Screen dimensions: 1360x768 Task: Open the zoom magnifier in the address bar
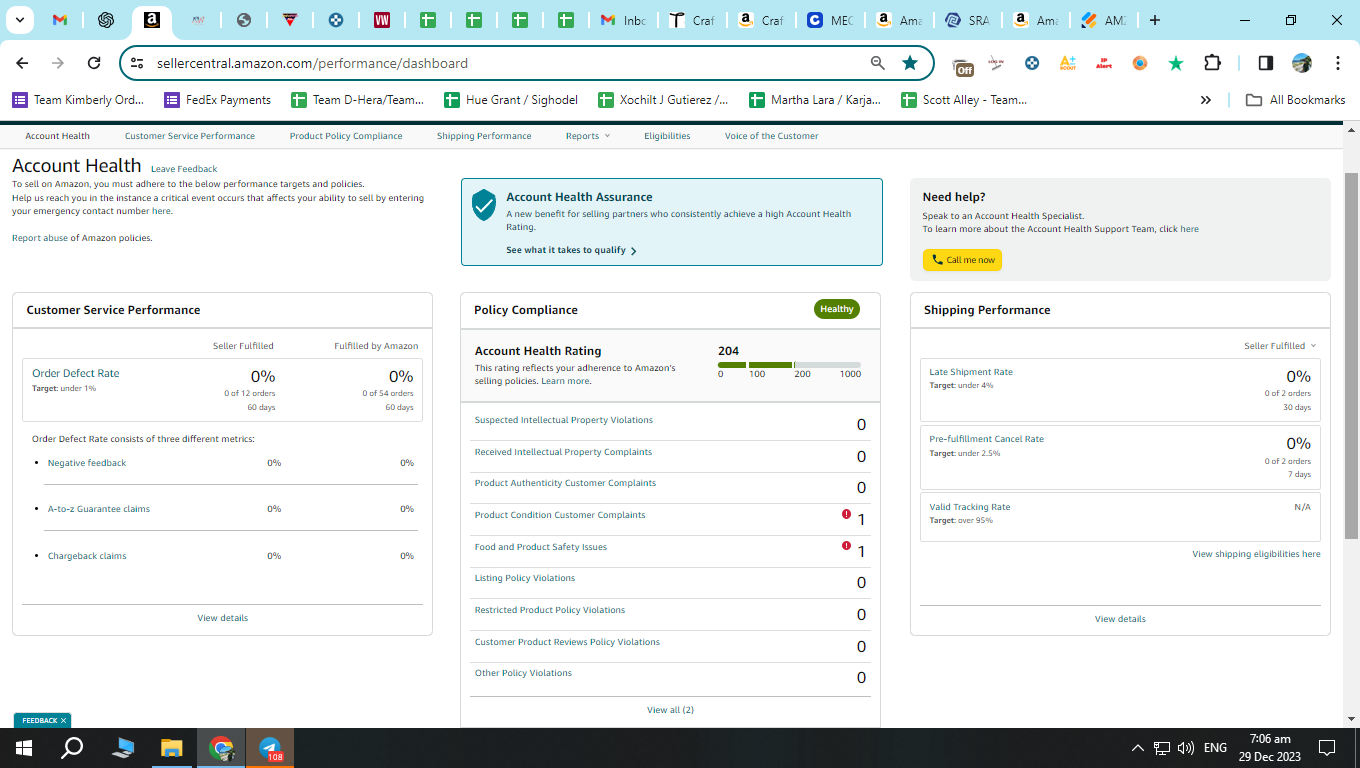(x=877, y=63)
